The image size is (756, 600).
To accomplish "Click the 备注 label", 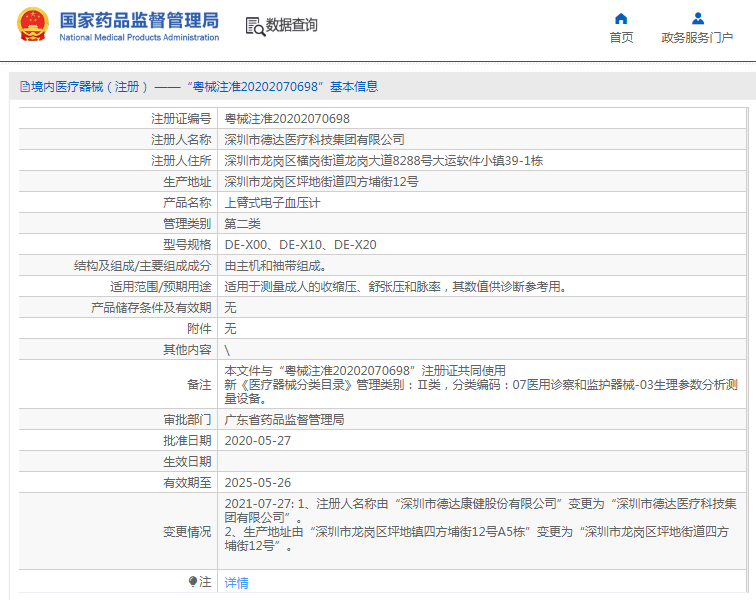I will tap(199, 384).
